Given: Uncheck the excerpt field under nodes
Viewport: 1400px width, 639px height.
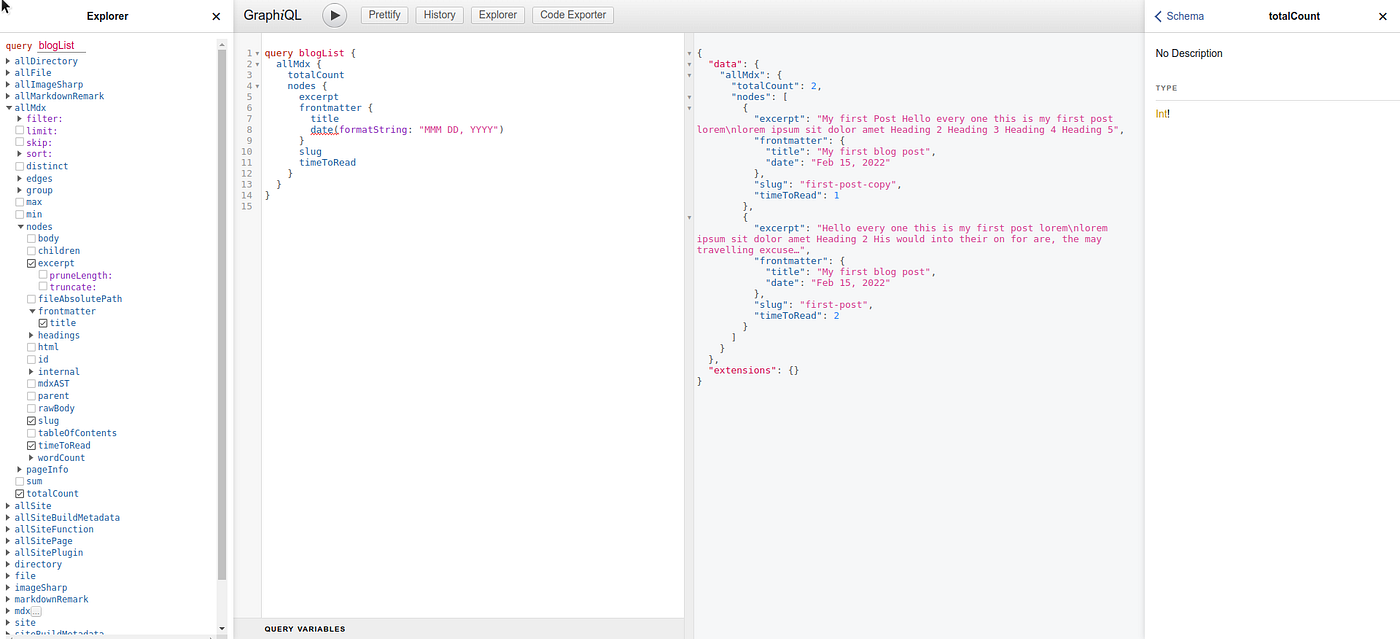Looking at the screenshot, I should point(33,262).
